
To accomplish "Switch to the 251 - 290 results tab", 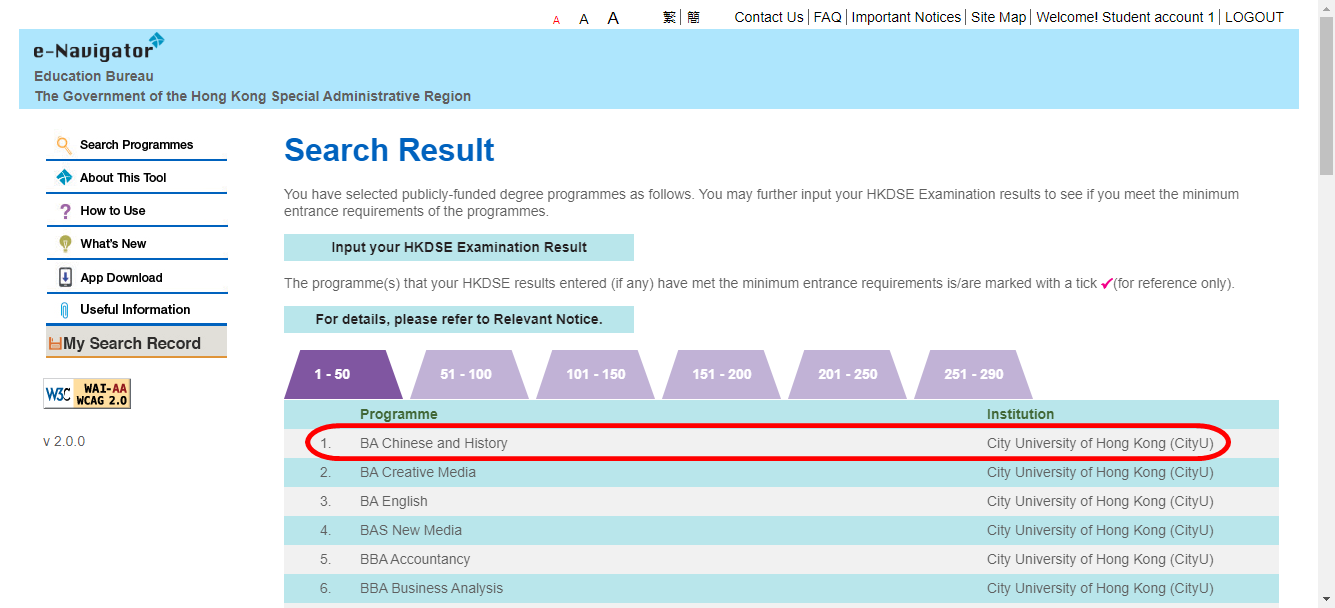I will pos(974,374).
